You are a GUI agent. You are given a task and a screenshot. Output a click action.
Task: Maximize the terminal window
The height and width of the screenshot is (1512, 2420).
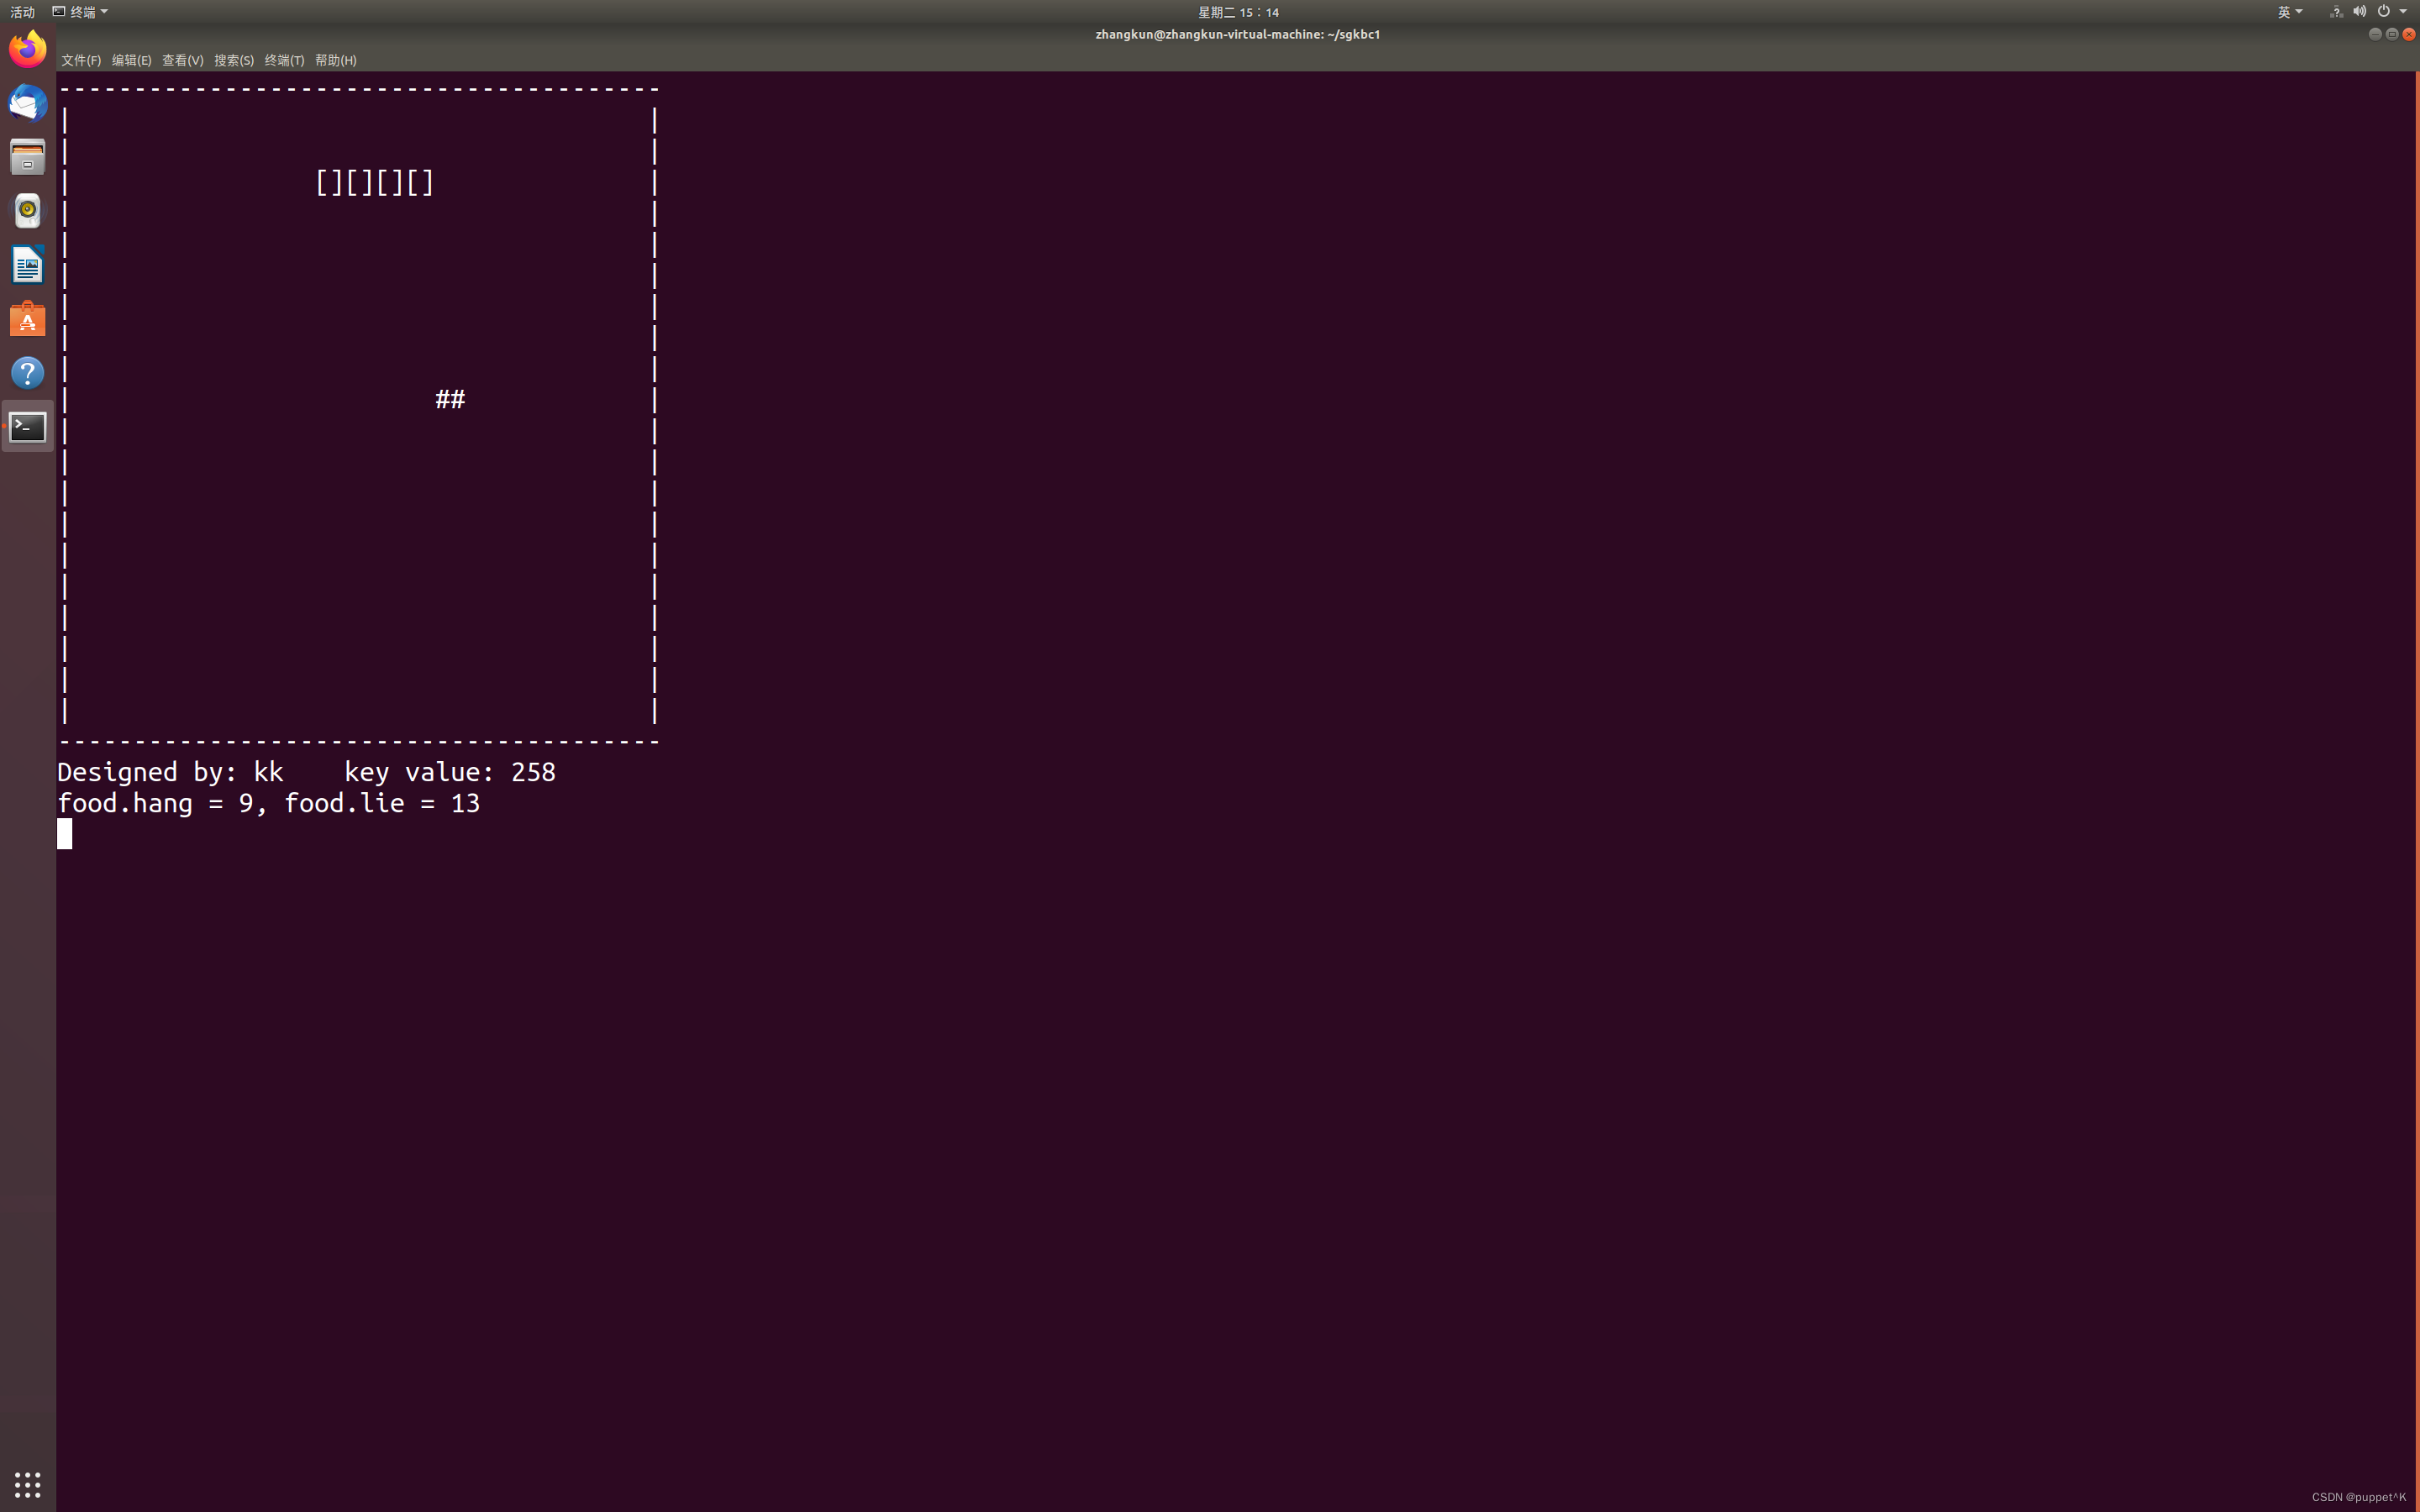click(2392, 34)
